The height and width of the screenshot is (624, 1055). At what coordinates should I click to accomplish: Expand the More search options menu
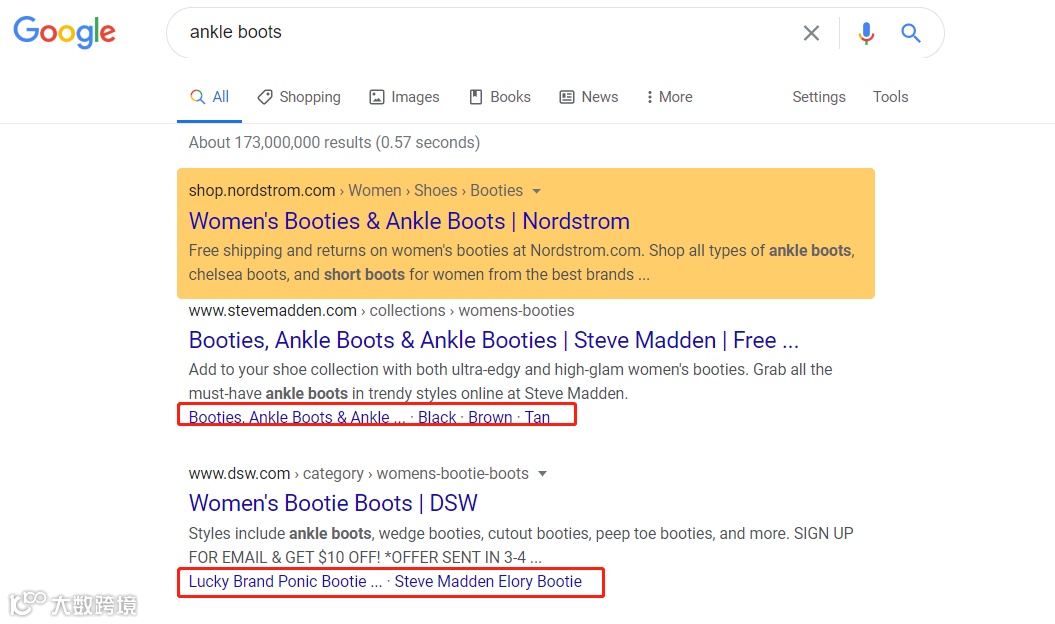point(669,97)
